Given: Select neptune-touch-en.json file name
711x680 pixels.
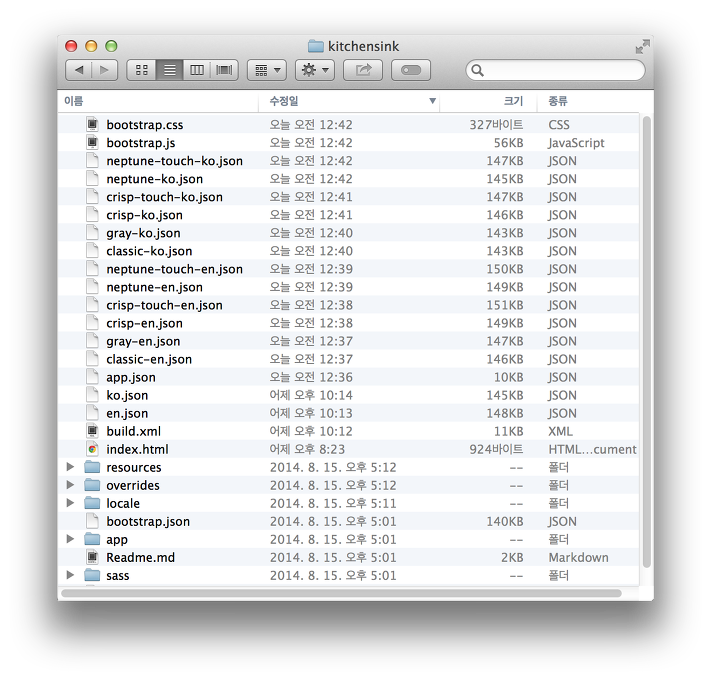Looking at the screenshot, I should tap(174, 269).
